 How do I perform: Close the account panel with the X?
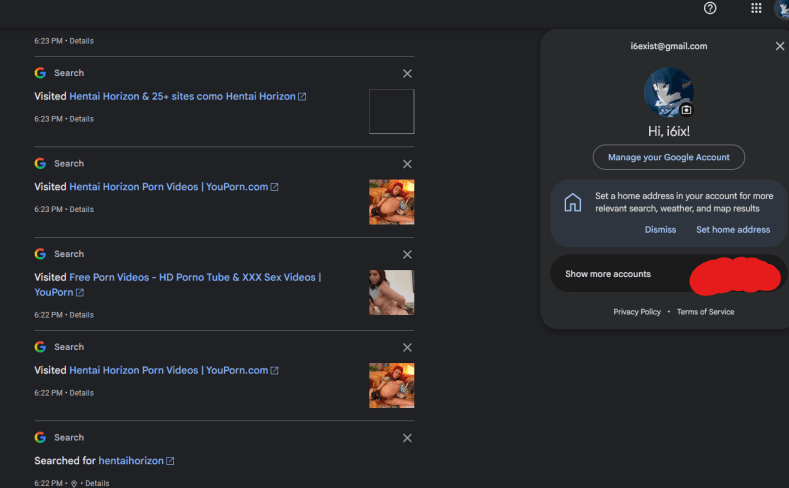(x=780, y=46)
